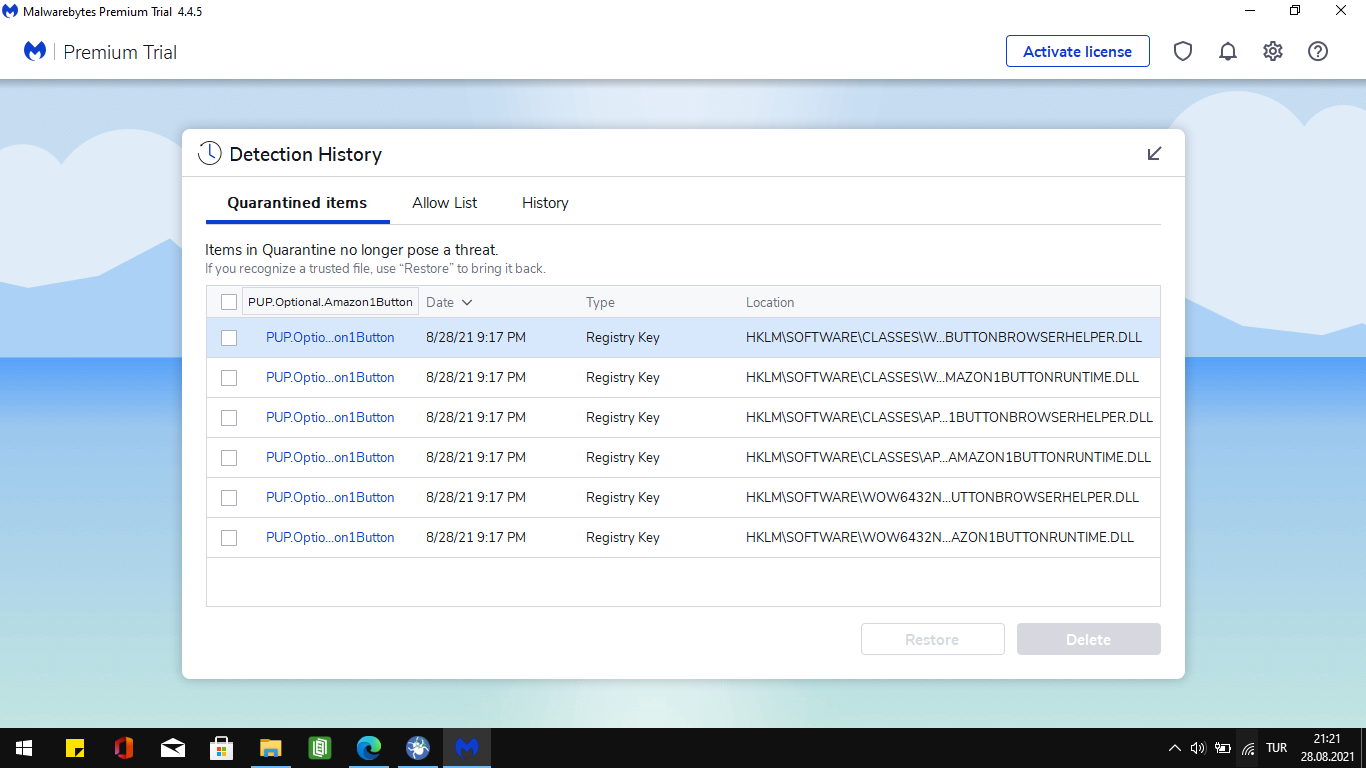Collapse Detection History with the diagonal arrow icon
The image size is (1366, 768).
(x=1154, y=153)
